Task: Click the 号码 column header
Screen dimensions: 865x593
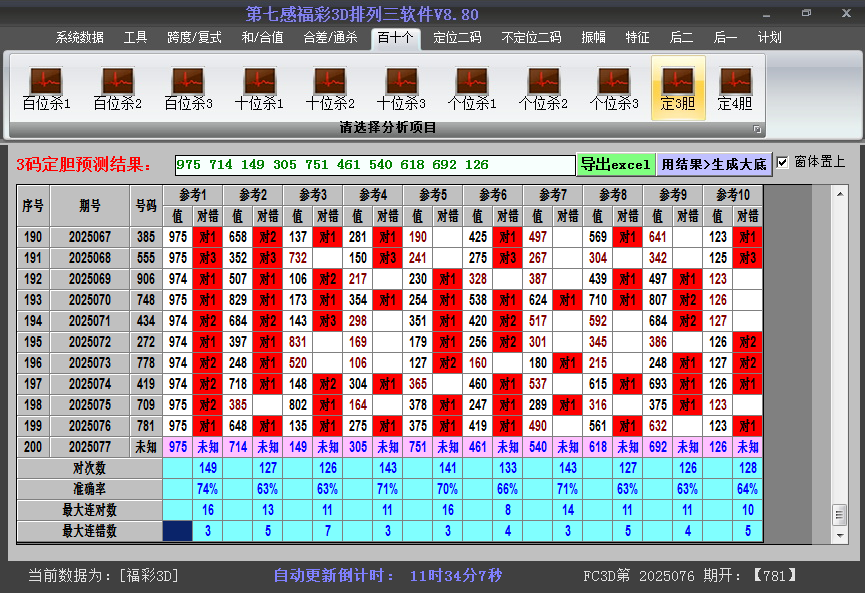Action: 146,206
